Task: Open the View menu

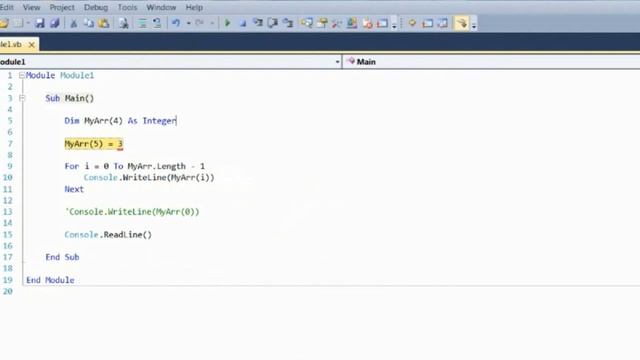Action: [x=31, y=7]
